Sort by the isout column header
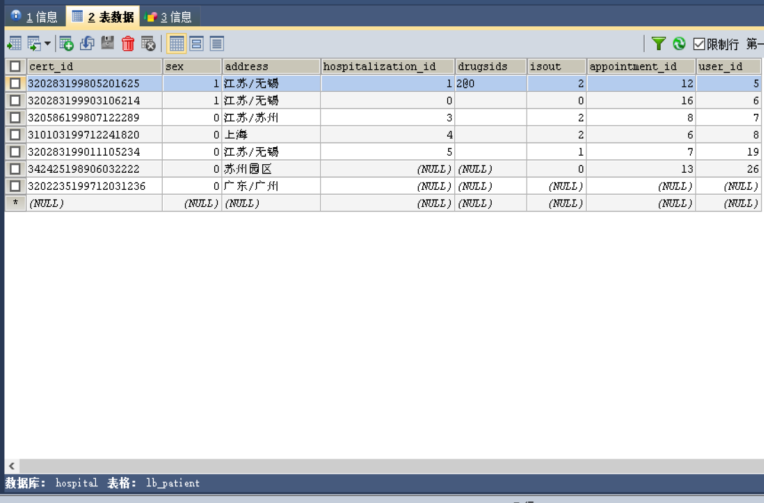Viewport: 764px width, 504px height. click(556, 66)
